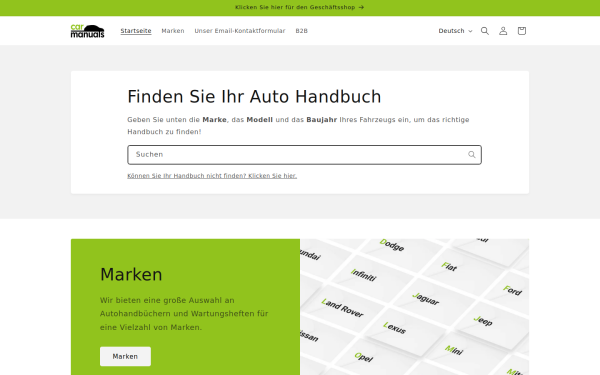Open Unser Email-Kontaktformular menu item

pyautogui.click(x=240, y=31)
